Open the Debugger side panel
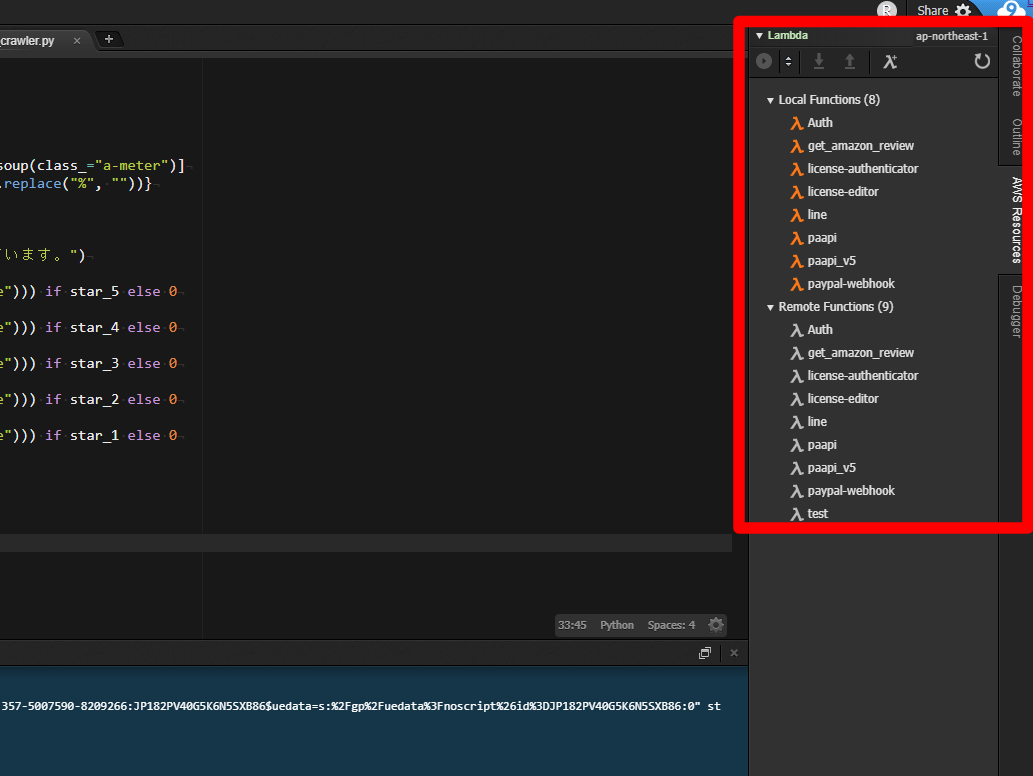Screen dimensions: 1033x776 click(1017, 312)
